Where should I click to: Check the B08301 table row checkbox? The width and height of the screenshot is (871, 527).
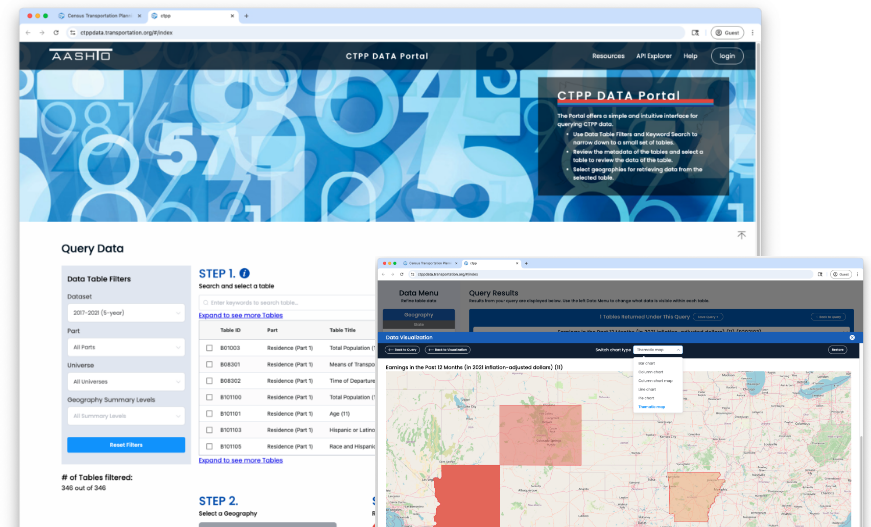coord(209,364)
